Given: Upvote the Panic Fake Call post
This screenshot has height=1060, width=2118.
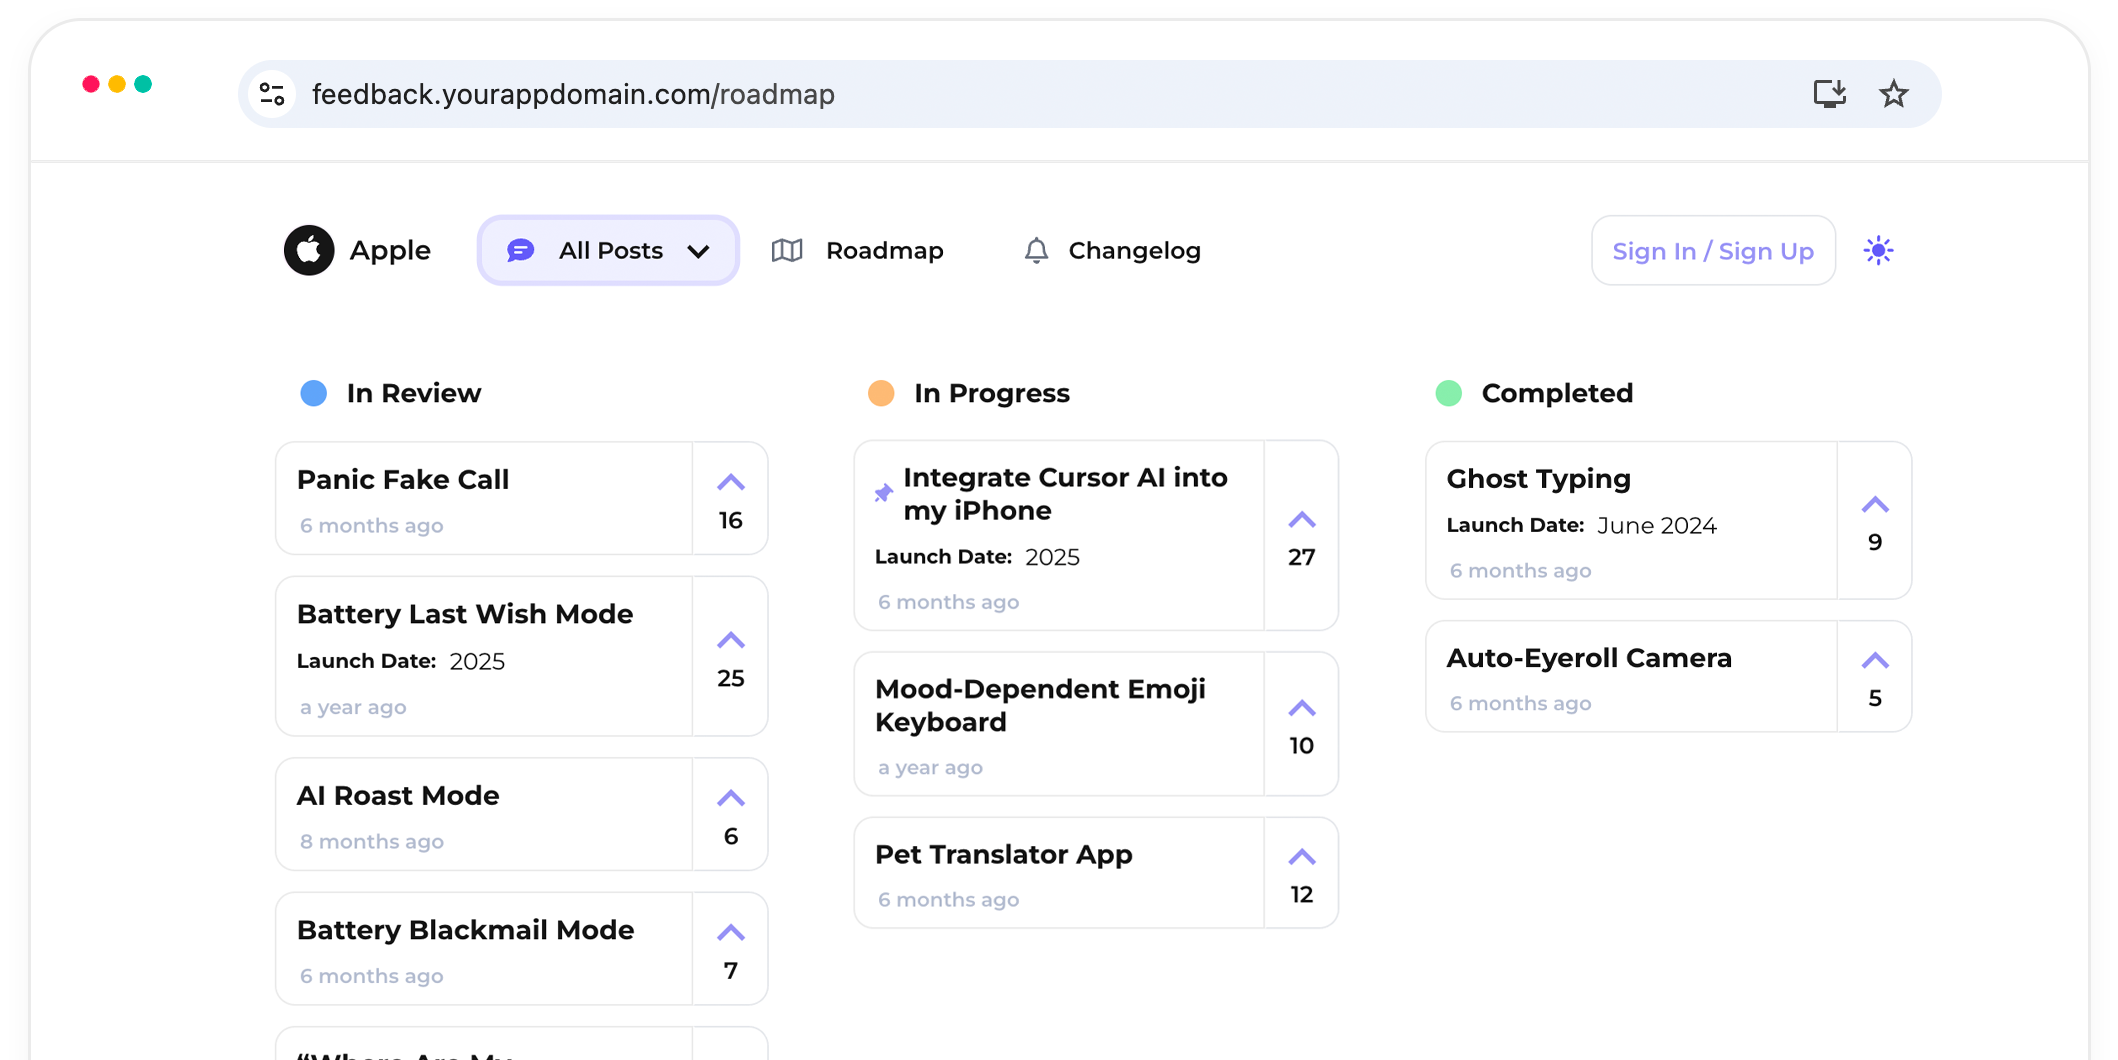Looking at the screenshot, I should (730, 482).
